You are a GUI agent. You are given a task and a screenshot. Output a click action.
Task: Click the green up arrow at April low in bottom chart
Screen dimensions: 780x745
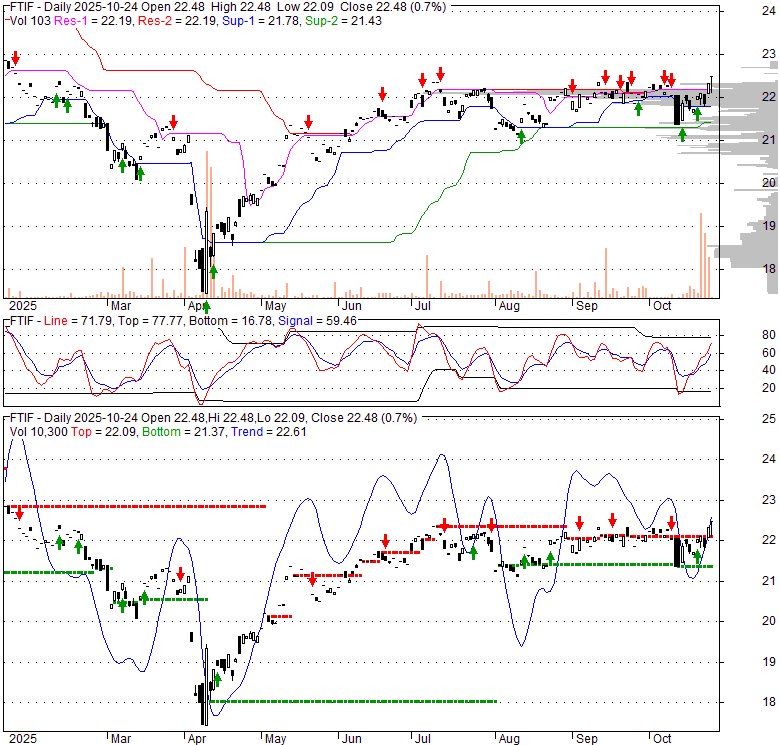(x=217, y=681)
